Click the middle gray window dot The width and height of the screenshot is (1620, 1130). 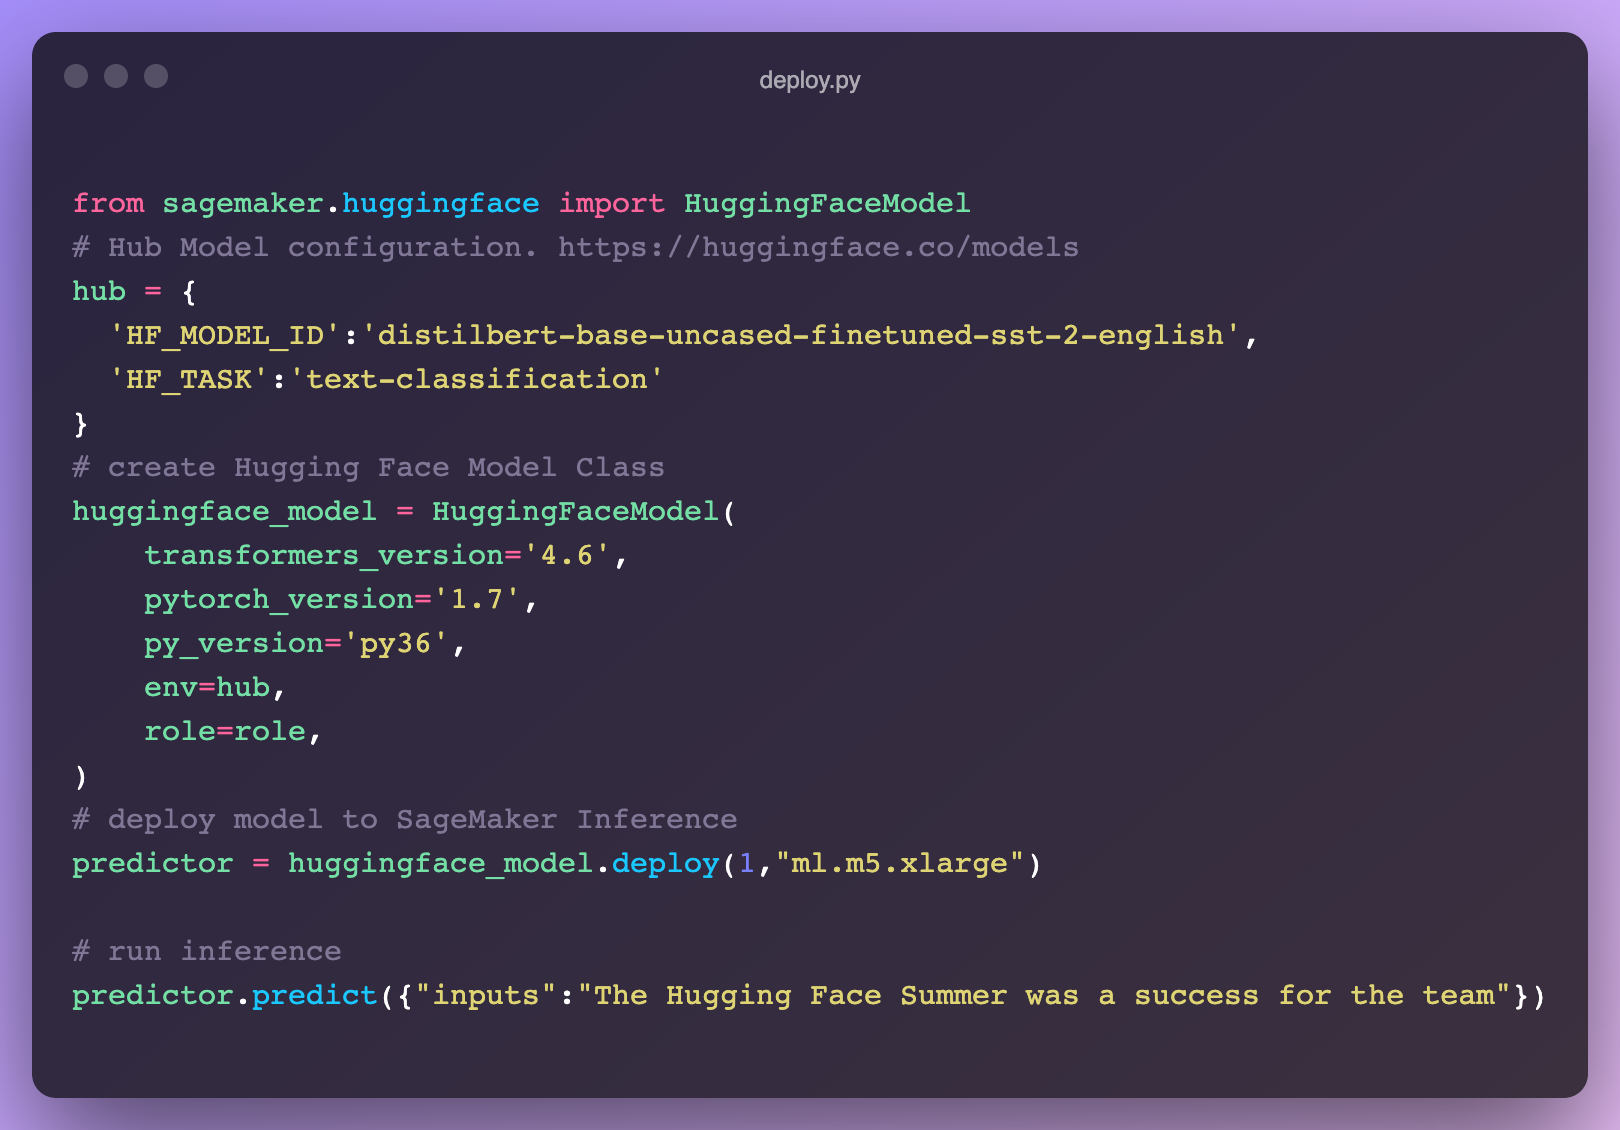[116, 76]
